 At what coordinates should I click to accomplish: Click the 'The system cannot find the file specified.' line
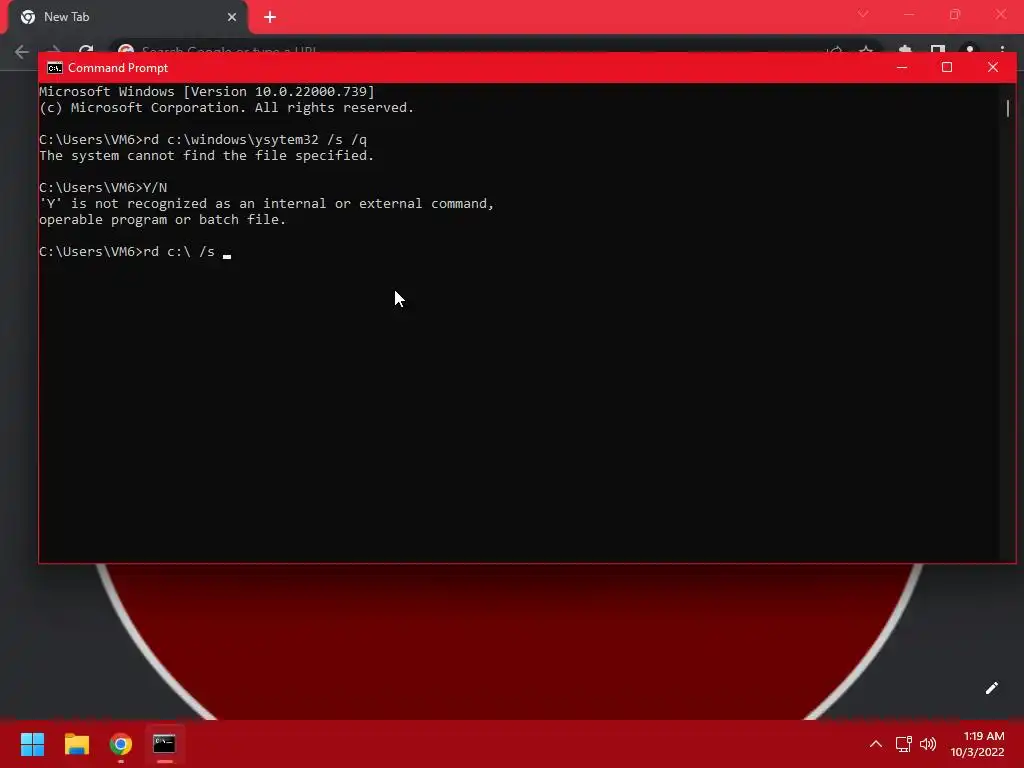pos(206,155)
